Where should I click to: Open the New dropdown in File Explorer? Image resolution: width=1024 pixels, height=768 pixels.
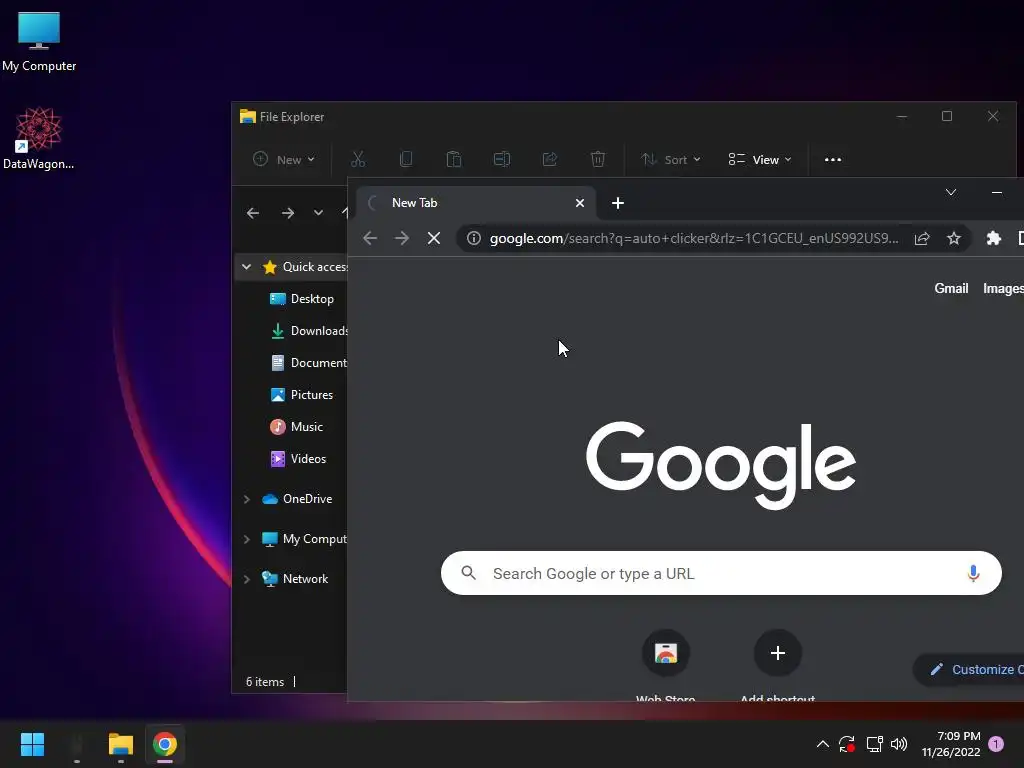click(283, 159)
